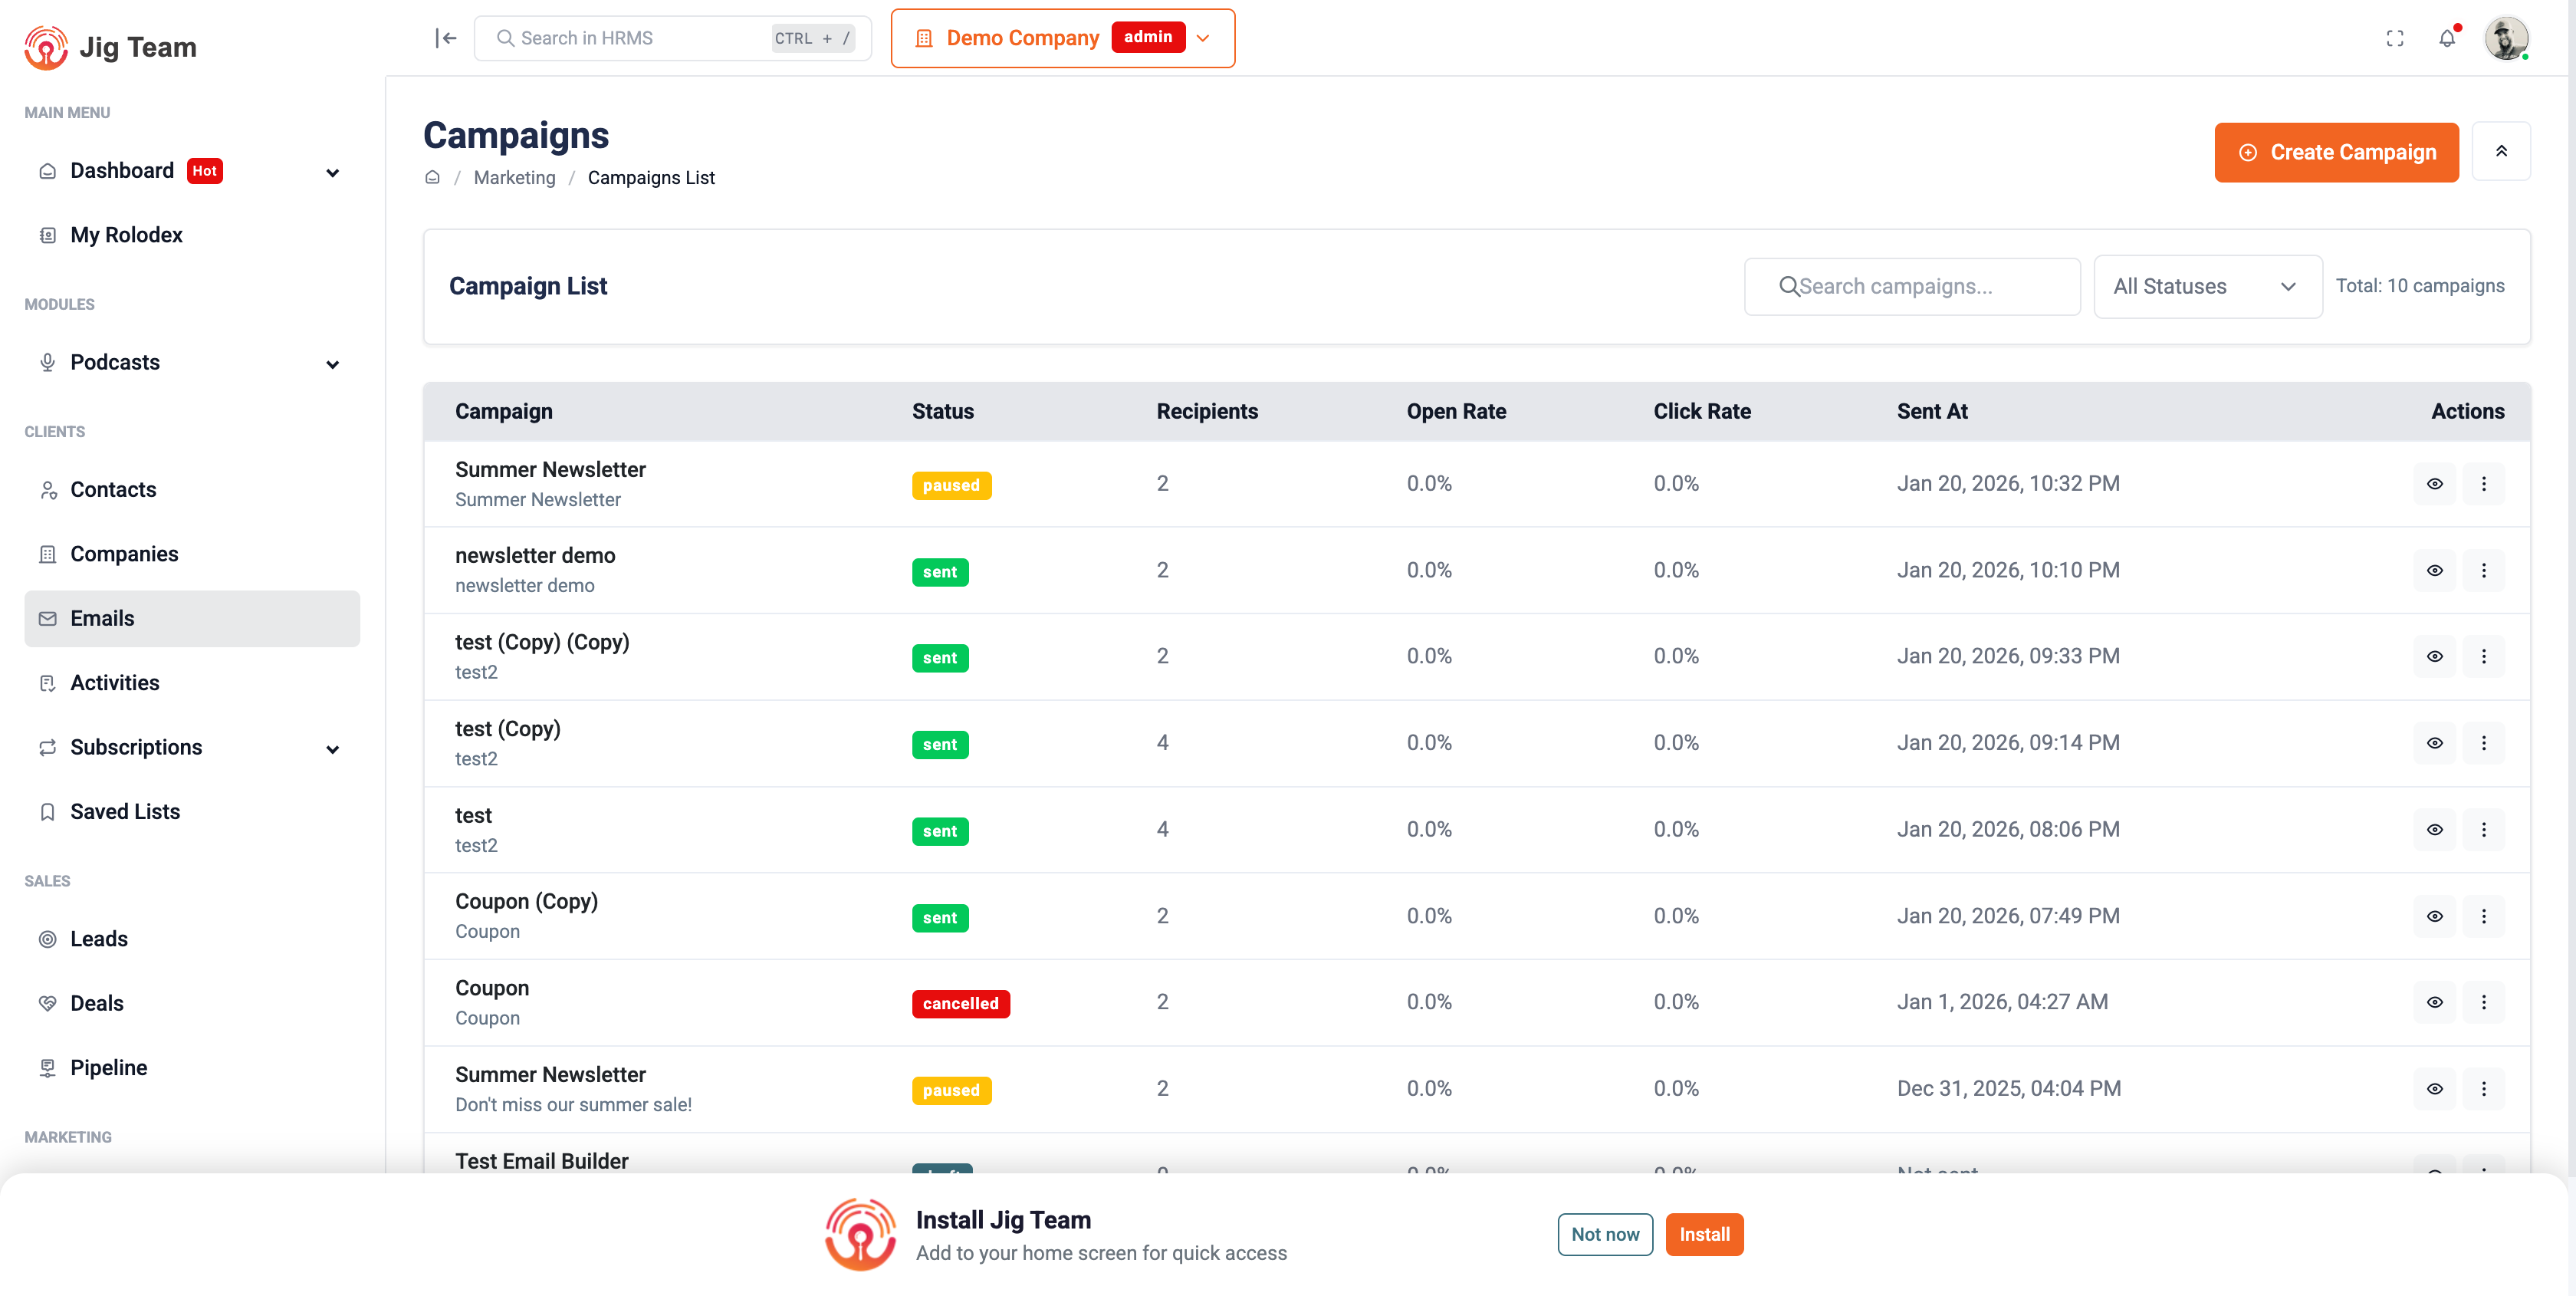2576x1296 pixels.
Task: Click the Search campaigns input field
Action: click(x=1912, y=286)
